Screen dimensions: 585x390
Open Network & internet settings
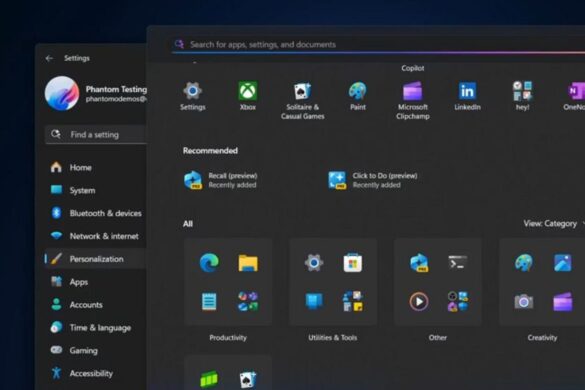(x=95, y=236)
